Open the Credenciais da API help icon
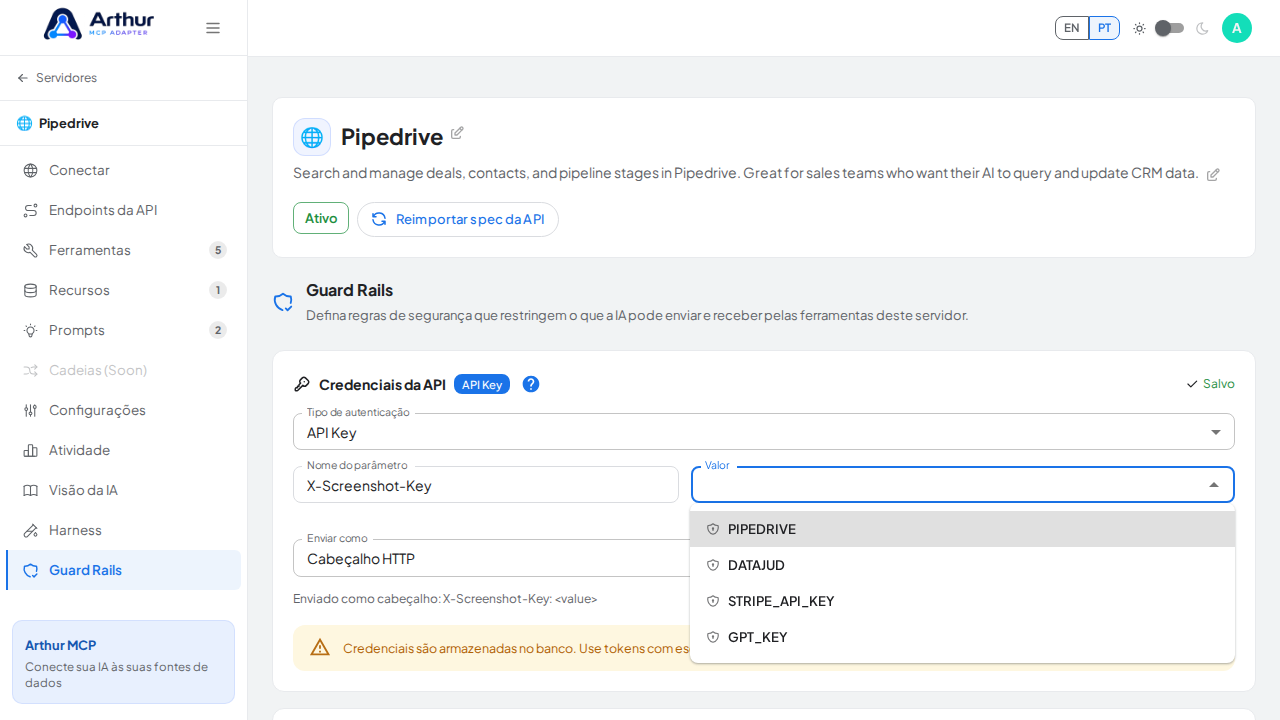1280x720 pixels. click(531, 384)
